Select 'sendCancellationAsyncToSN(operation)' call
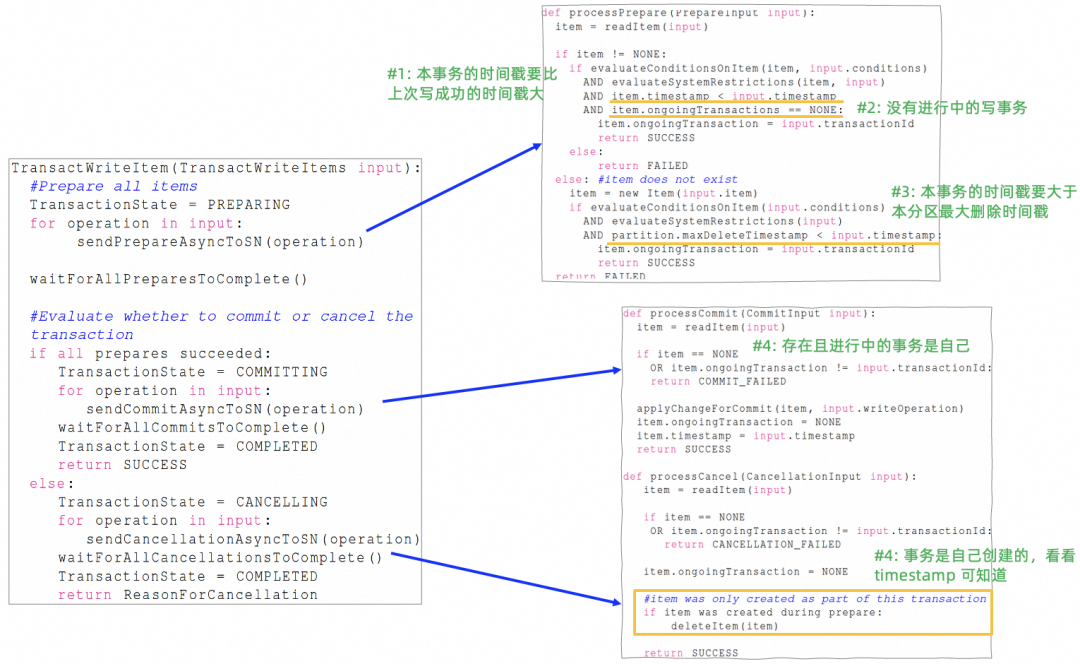Screen dimensions: 1080x664 [253, 540]
